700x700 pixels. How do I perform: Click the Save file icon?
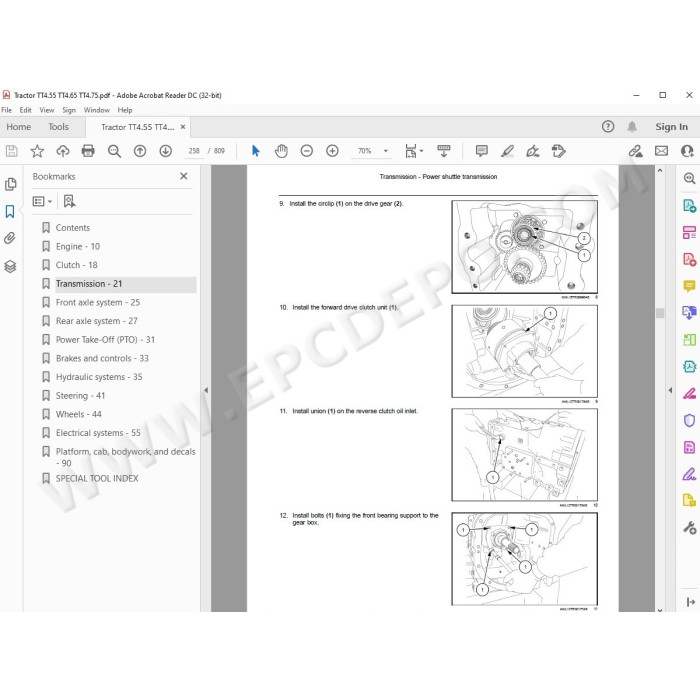[x=12, y=151]
